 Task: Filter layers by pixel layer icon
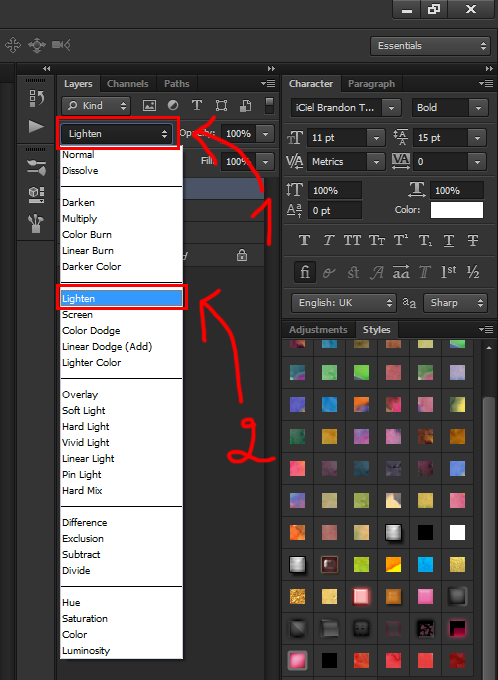[x=149, y=105]
